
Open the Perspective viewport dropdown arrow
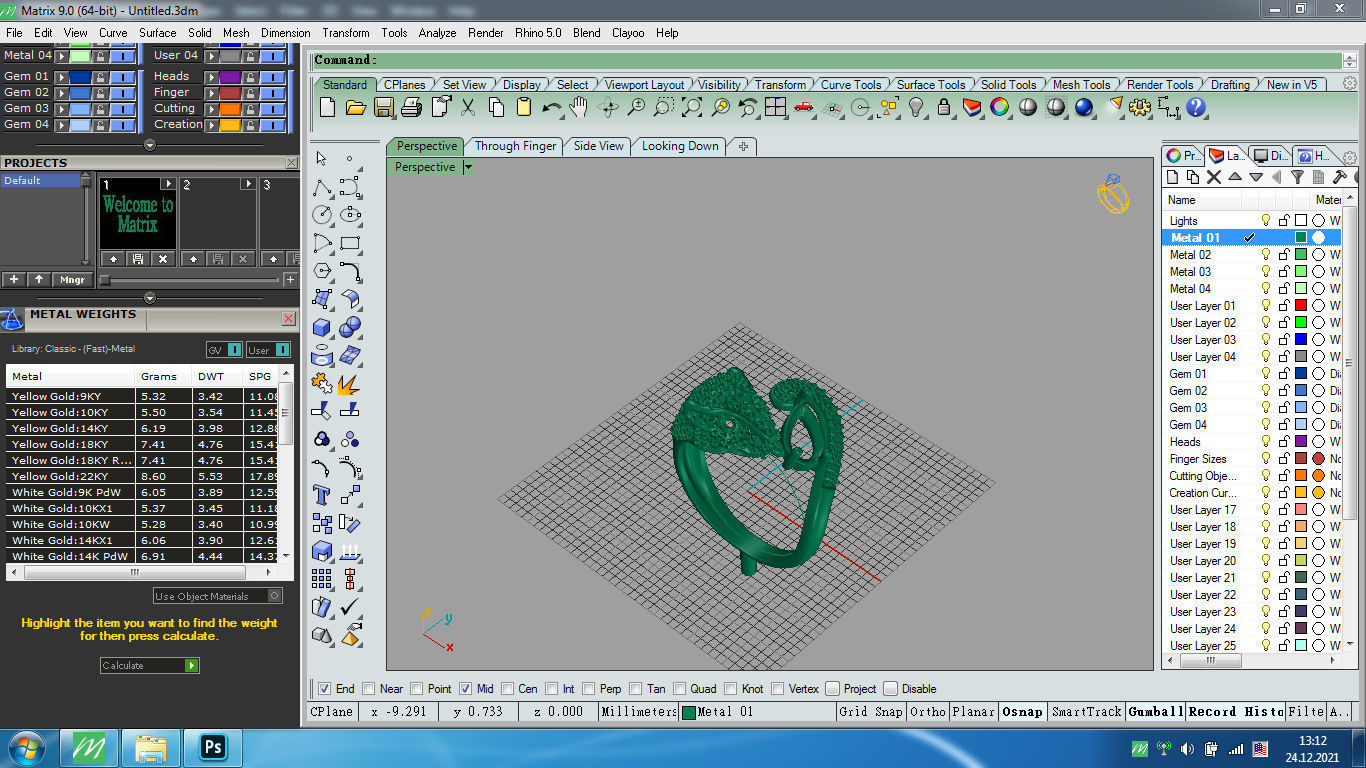coord(467,167)
